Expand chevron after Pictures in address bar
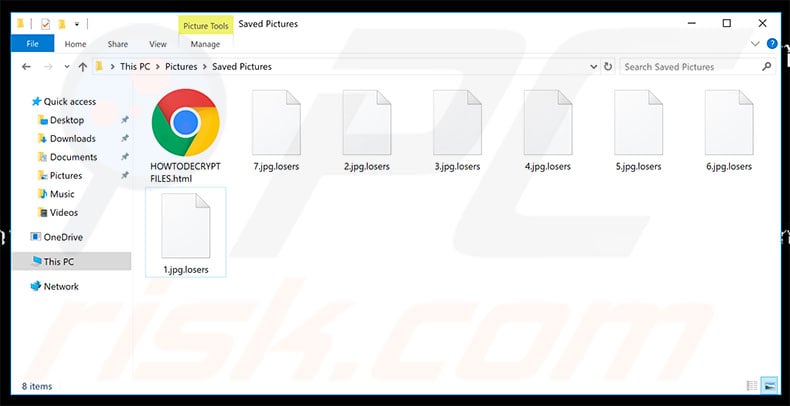Viewport: 790px width, 406px height. [x=205, y=66]
